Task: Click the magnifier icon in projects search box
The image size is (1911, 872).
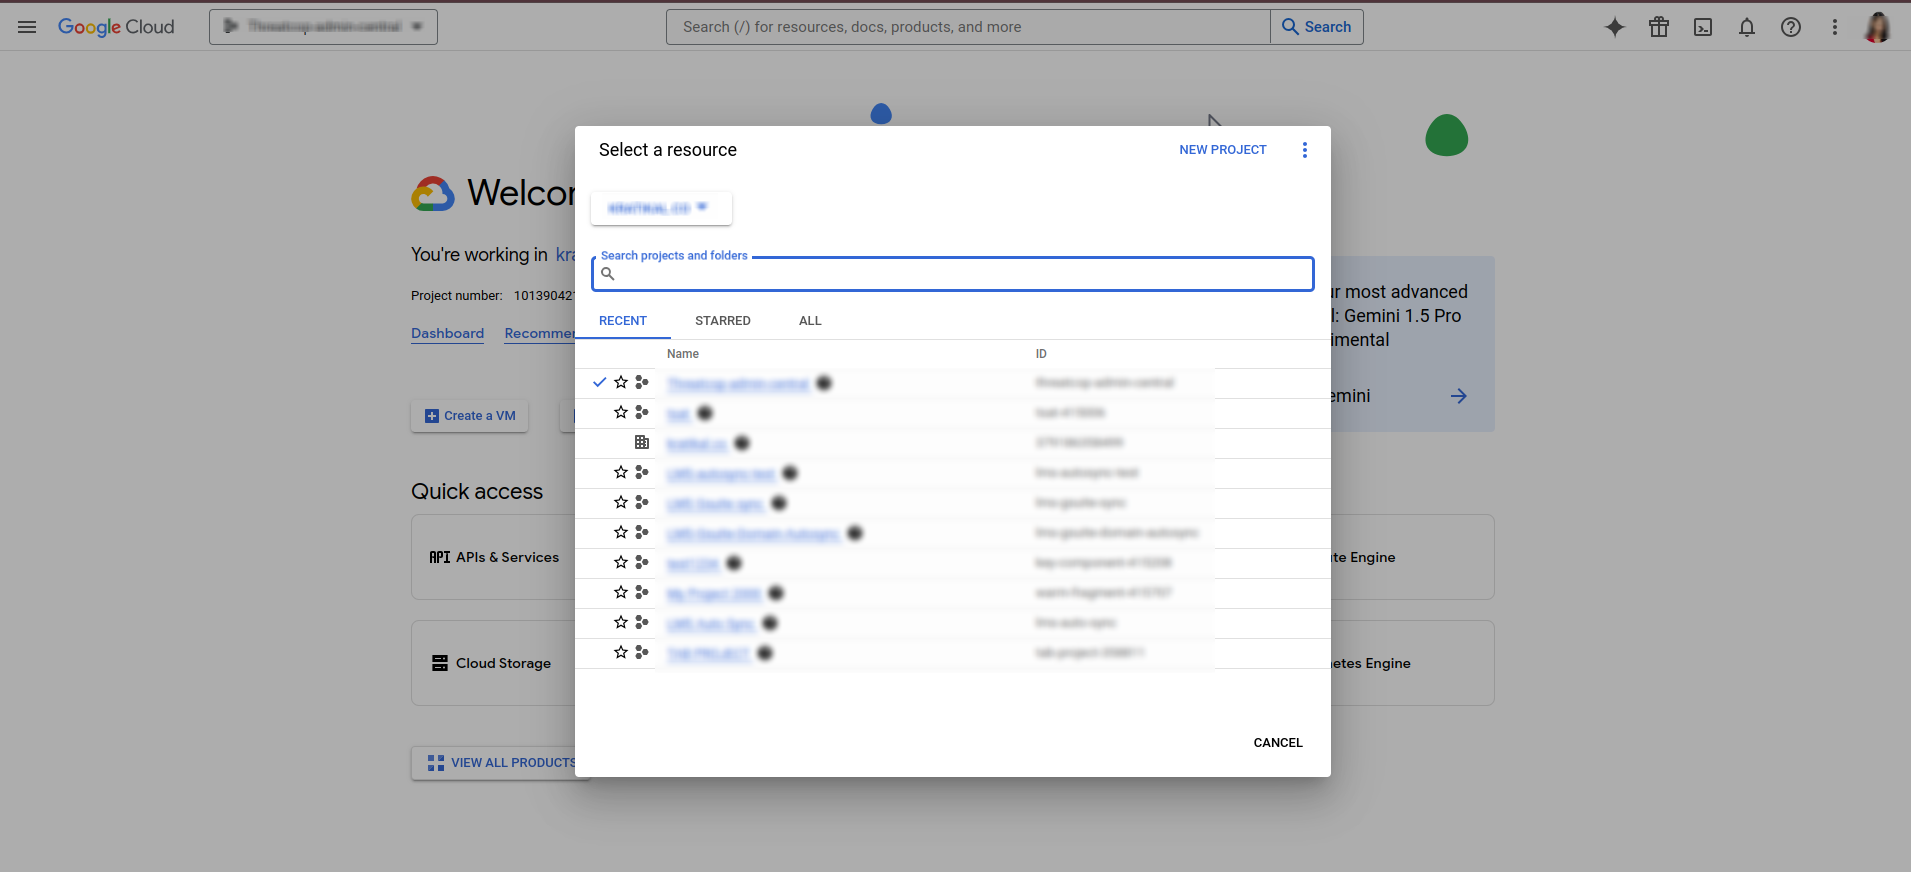Action: 607,274
